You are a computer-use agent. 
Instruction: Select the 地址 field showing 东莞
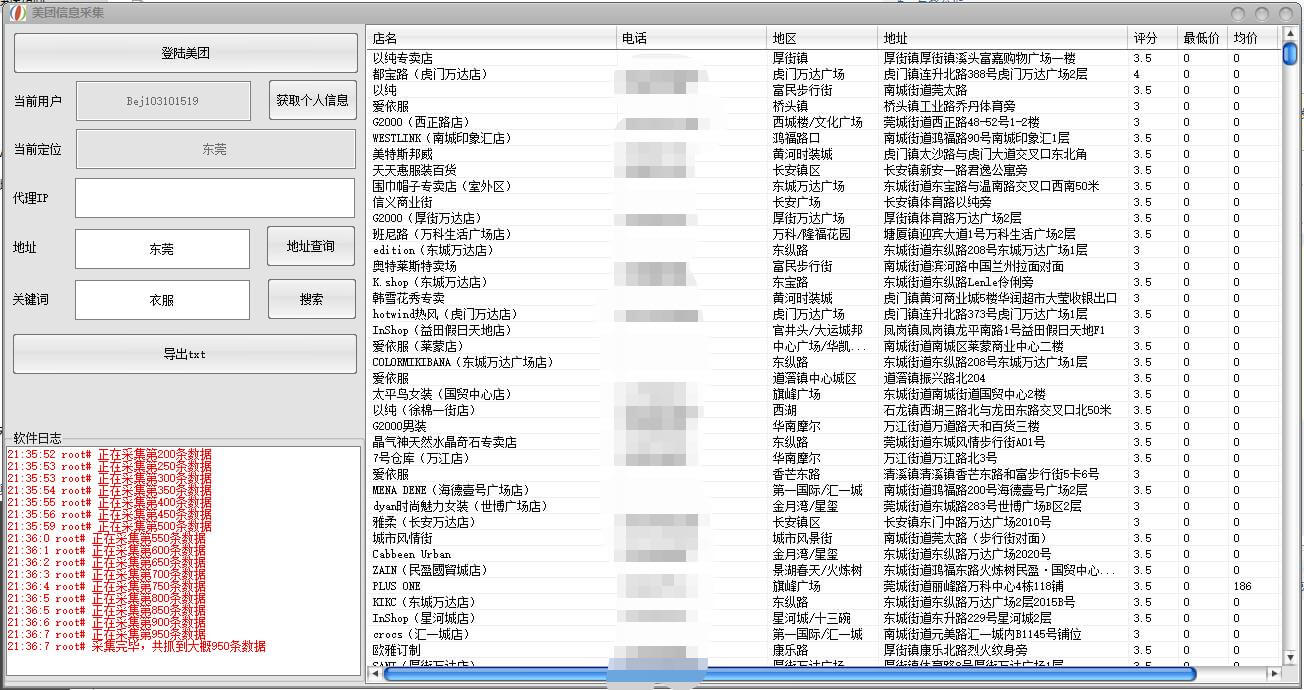(x=161, y=247)
